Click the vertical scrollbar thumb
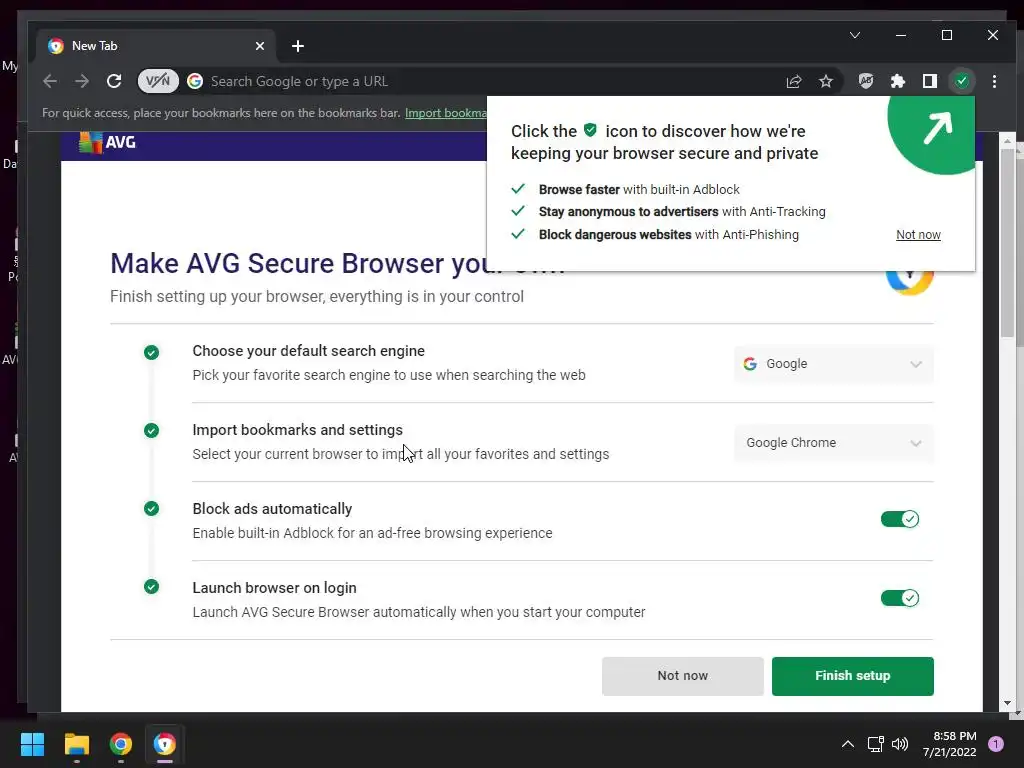This screenshot has height=768, width=1024. point(1007,242)
